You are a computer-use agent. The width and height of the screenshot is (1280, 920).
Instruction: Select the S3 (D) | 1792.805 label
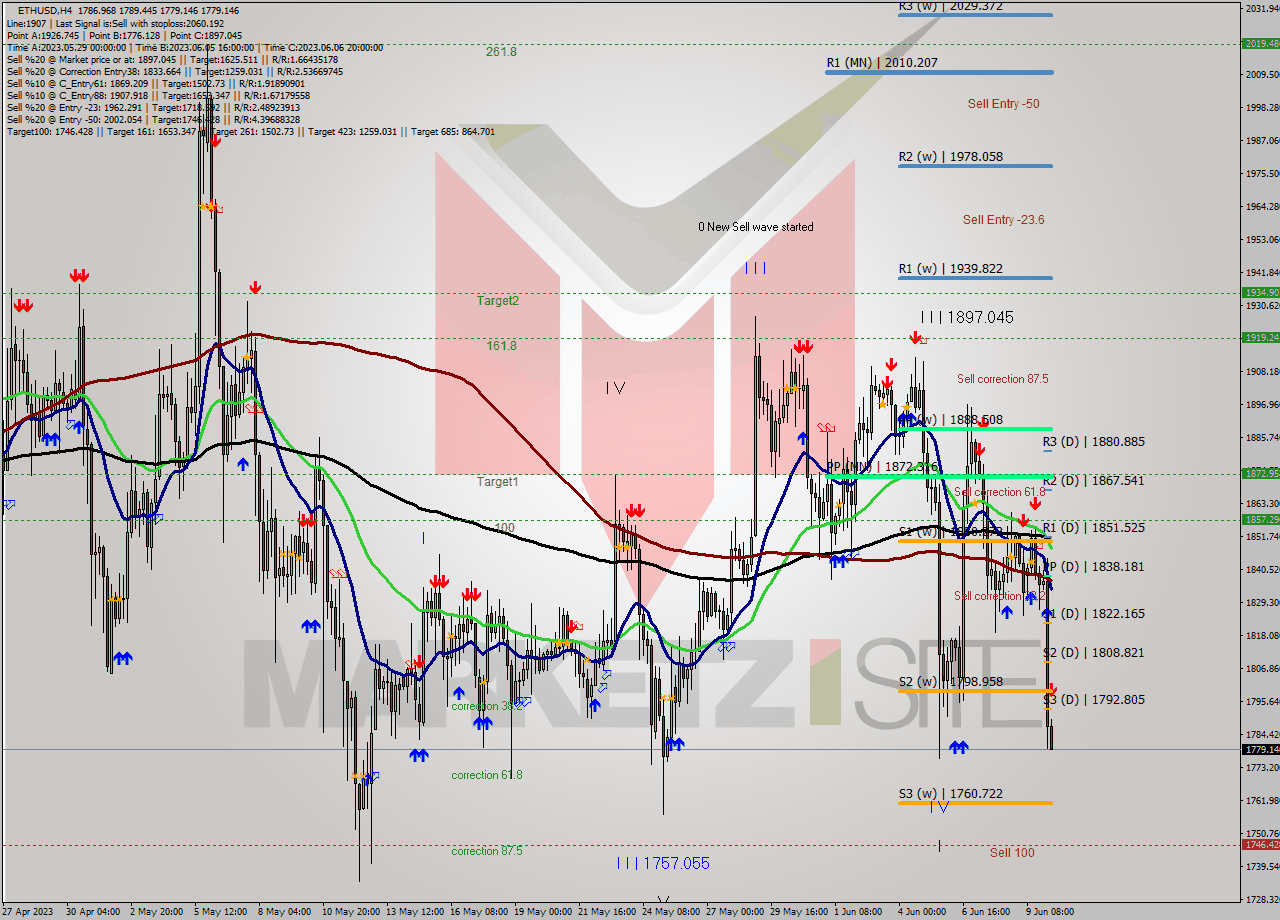click(x=1094, y=700)
